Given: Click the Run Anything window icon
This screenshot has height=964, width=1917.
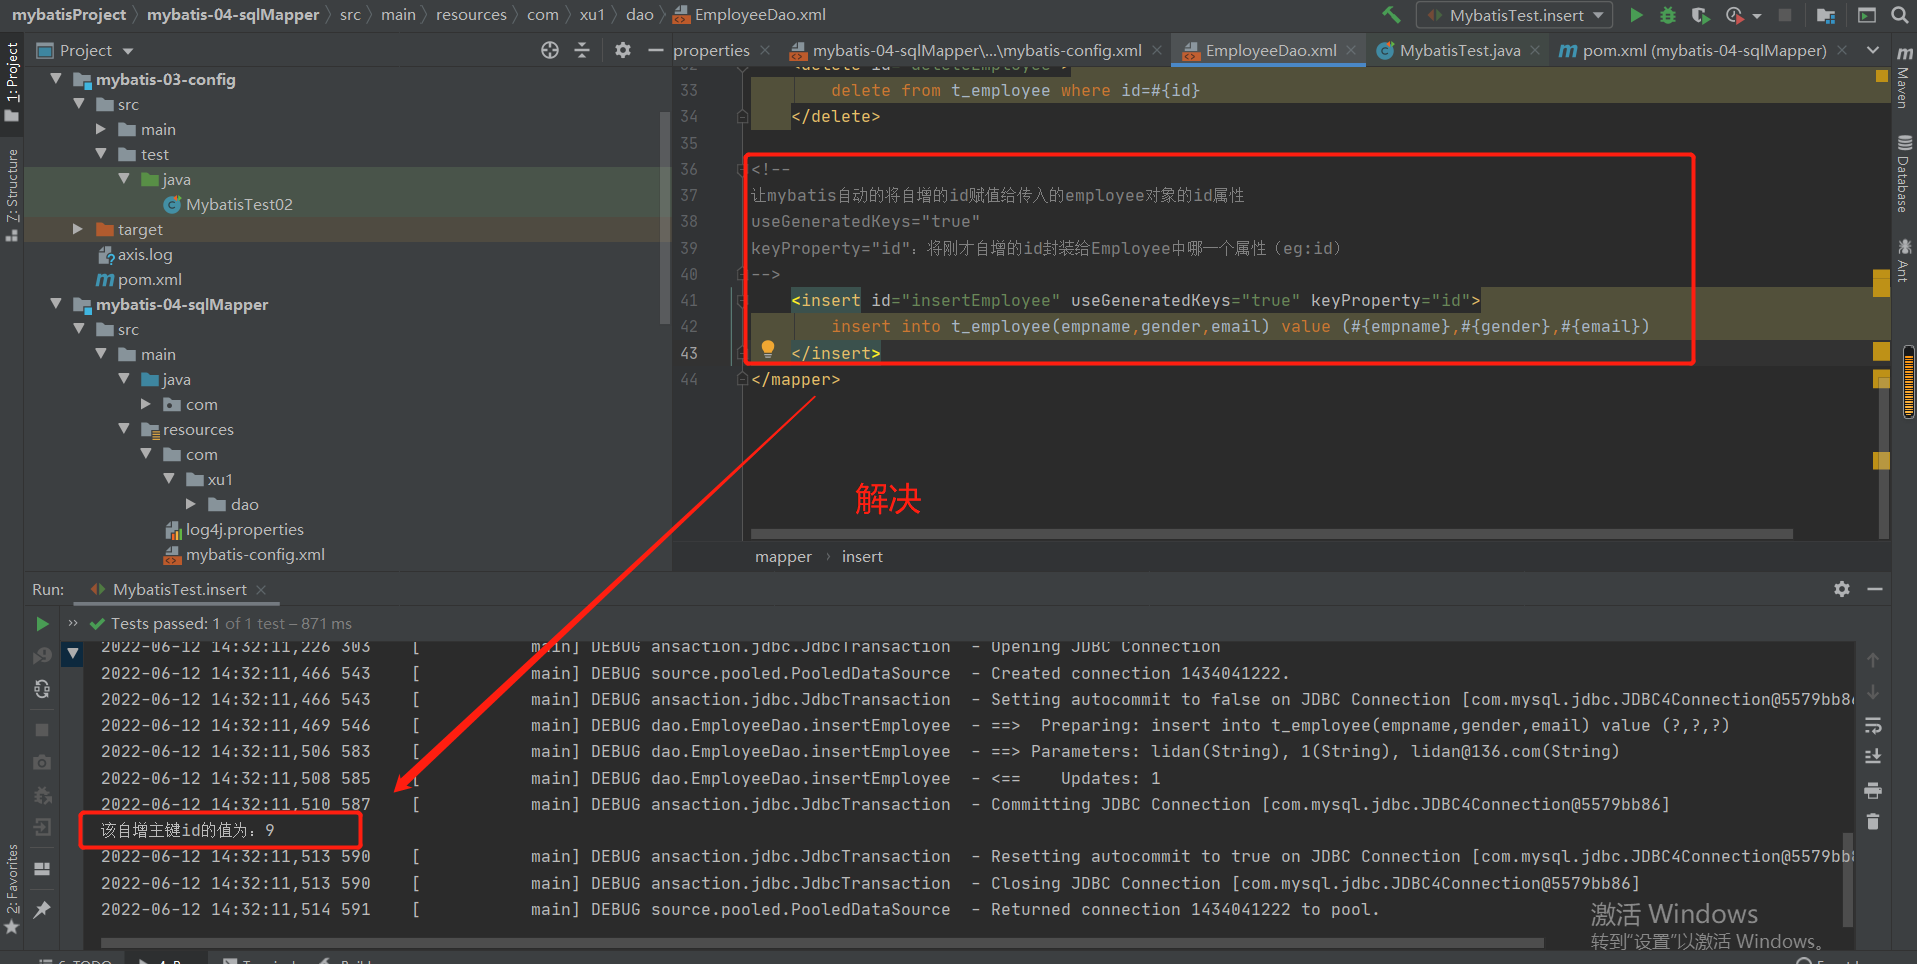Looking at the screenshot, I should (1866, 15).
